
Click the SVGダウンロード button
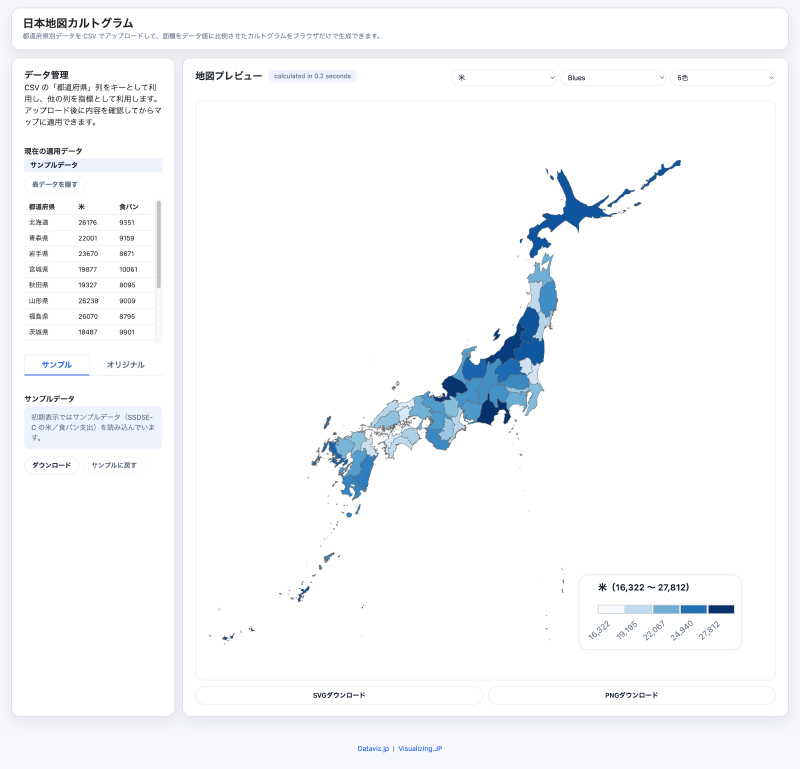coord(338,694)
